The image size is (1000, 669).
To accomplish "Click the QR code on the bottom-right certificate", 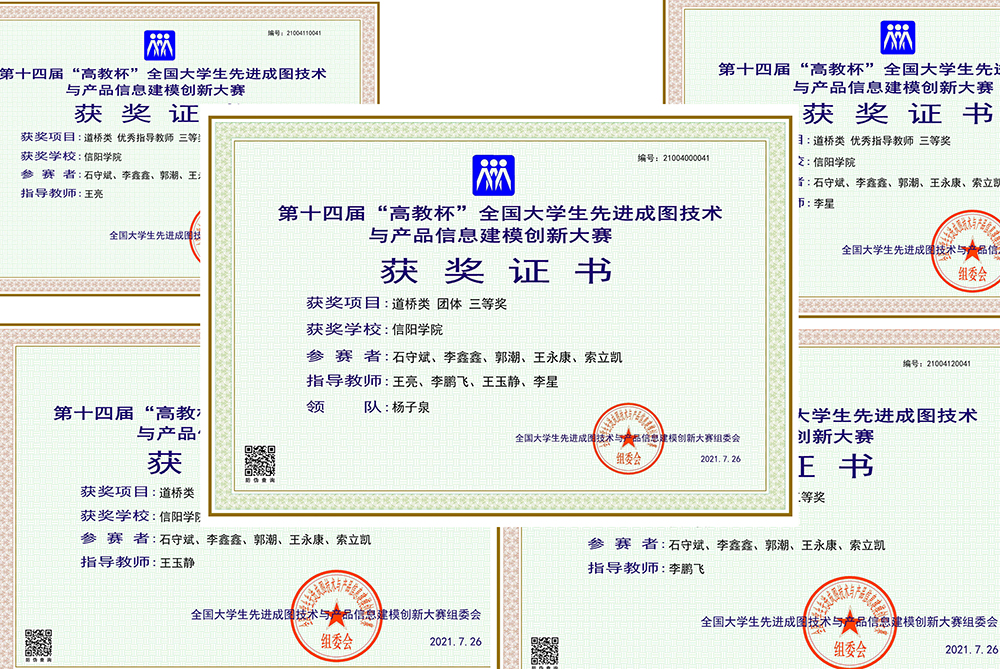I will 544,650.
